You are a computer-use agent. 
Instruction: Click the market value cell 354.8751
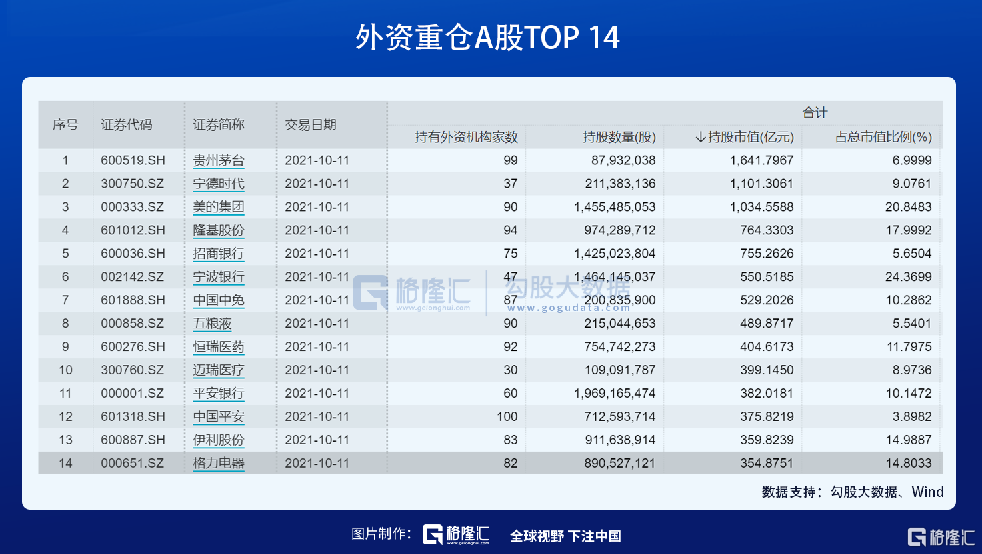pos(767,464)
